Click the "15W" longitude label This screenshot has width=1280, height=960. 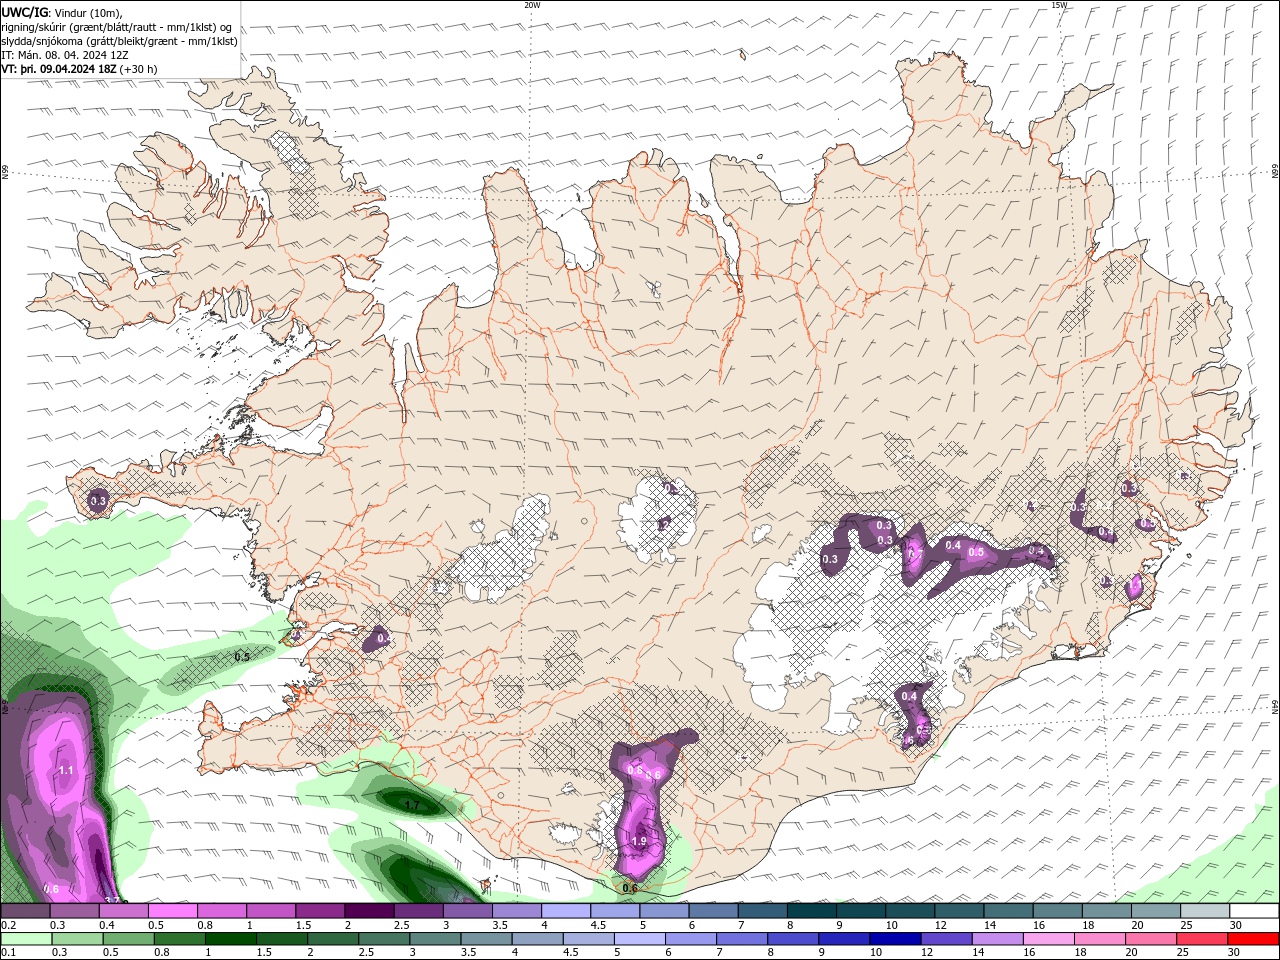1059,5
